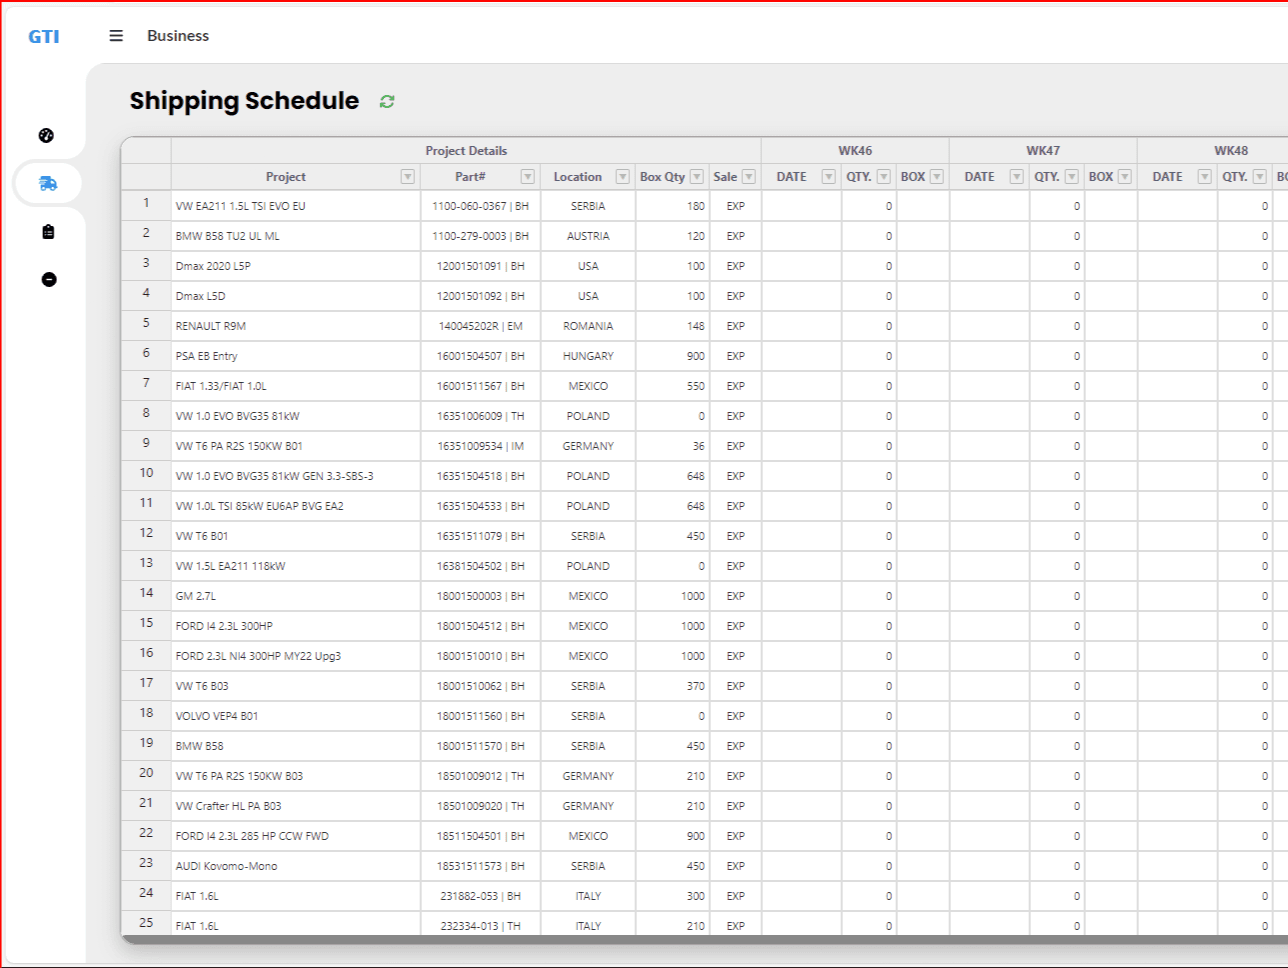Image resolution: width=1288 pixels, height=968 pixels.
Task: Select row header 1
Action: [146, 204]
